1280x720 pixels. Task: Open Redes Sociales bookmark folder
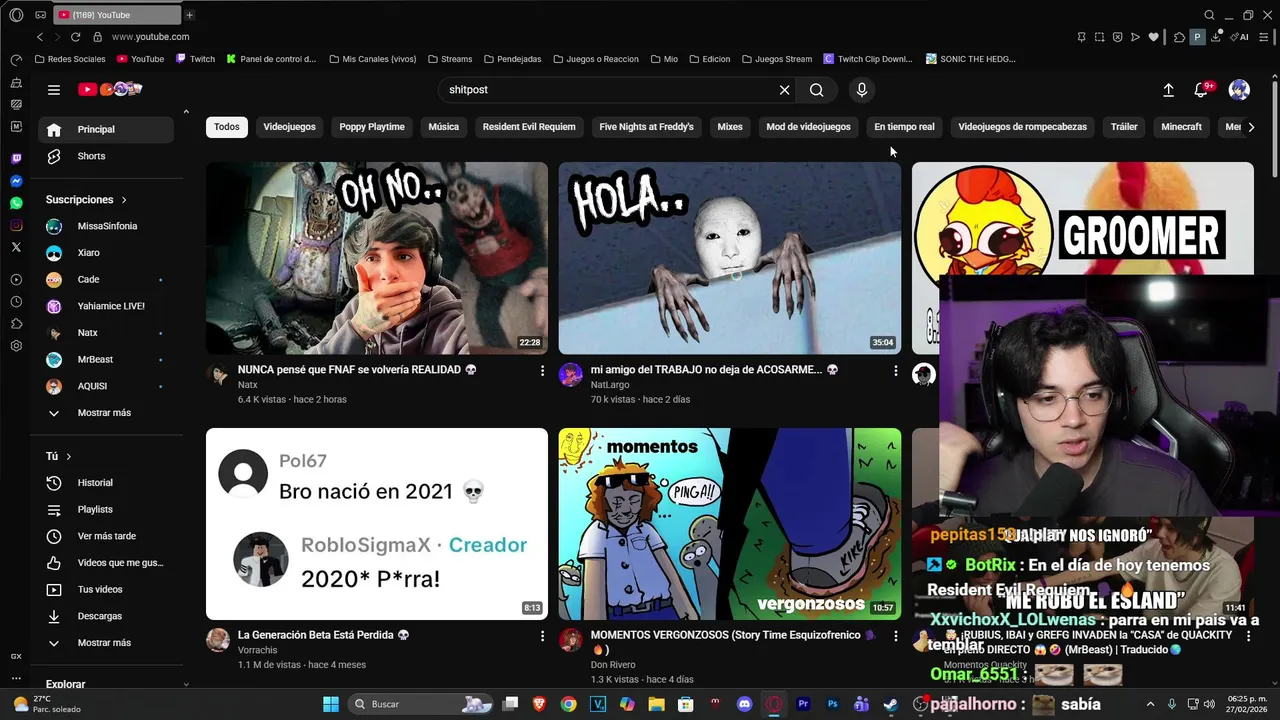coord(70,59)
